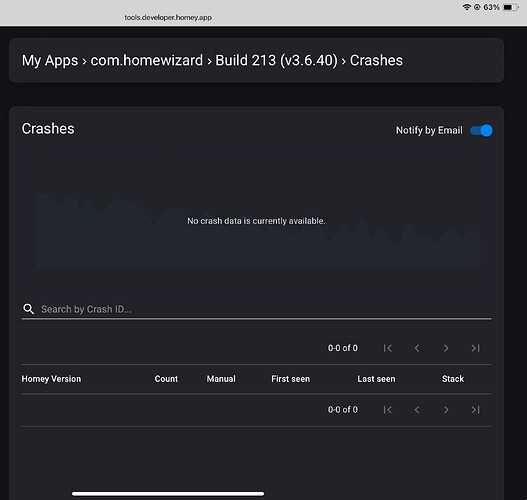This screenshot has height=500, width=527.
Task: Click the search magnifier icon
Action: (29, 309)
